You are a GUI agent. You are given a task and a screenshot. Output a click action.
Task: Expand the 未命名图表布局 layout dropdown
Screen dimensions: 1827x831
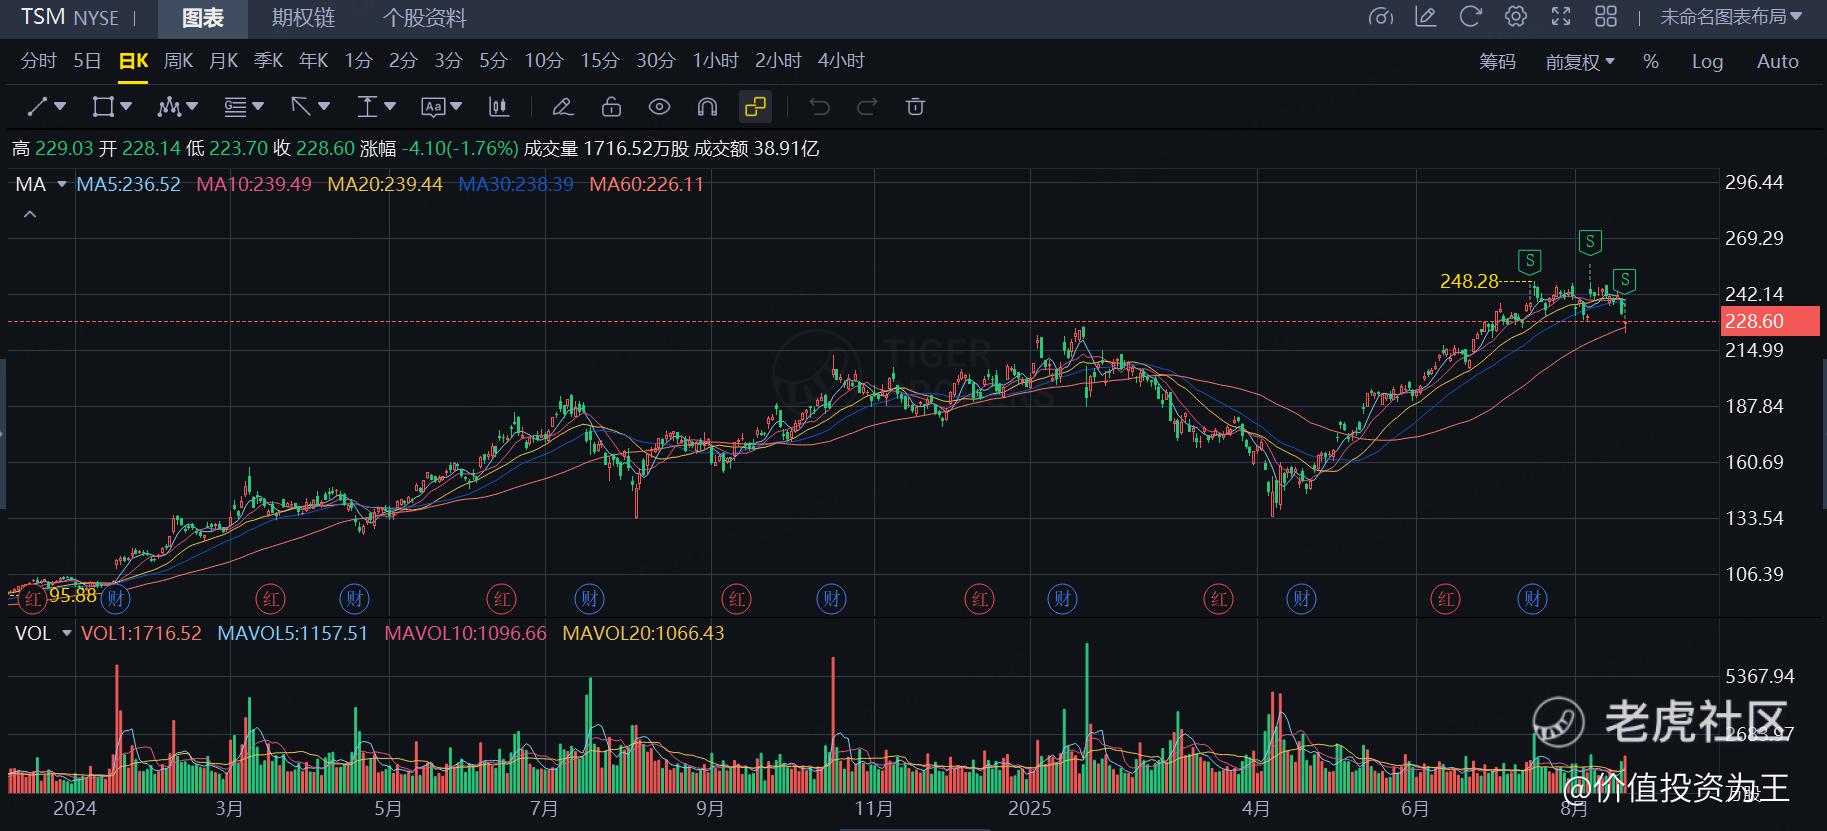1730,17
